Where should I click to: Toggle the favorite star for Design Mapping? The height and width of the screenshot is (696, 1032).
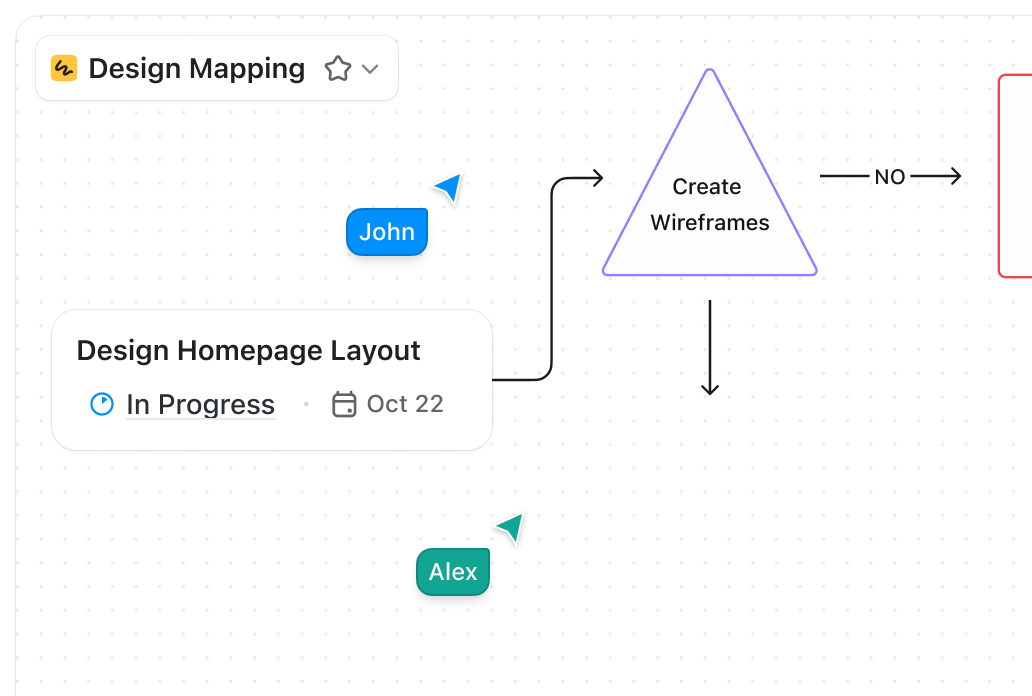point(337,68)
